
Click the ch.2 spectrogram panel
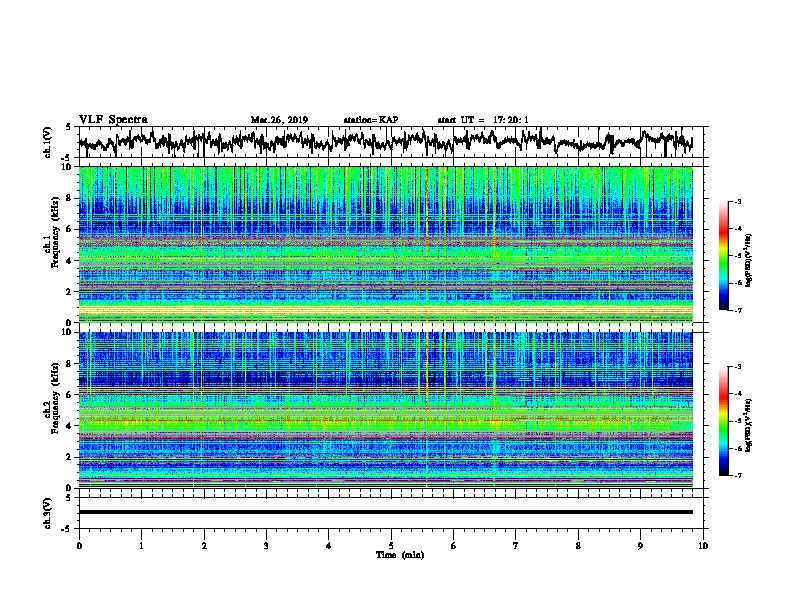click(x=386, y=410)
